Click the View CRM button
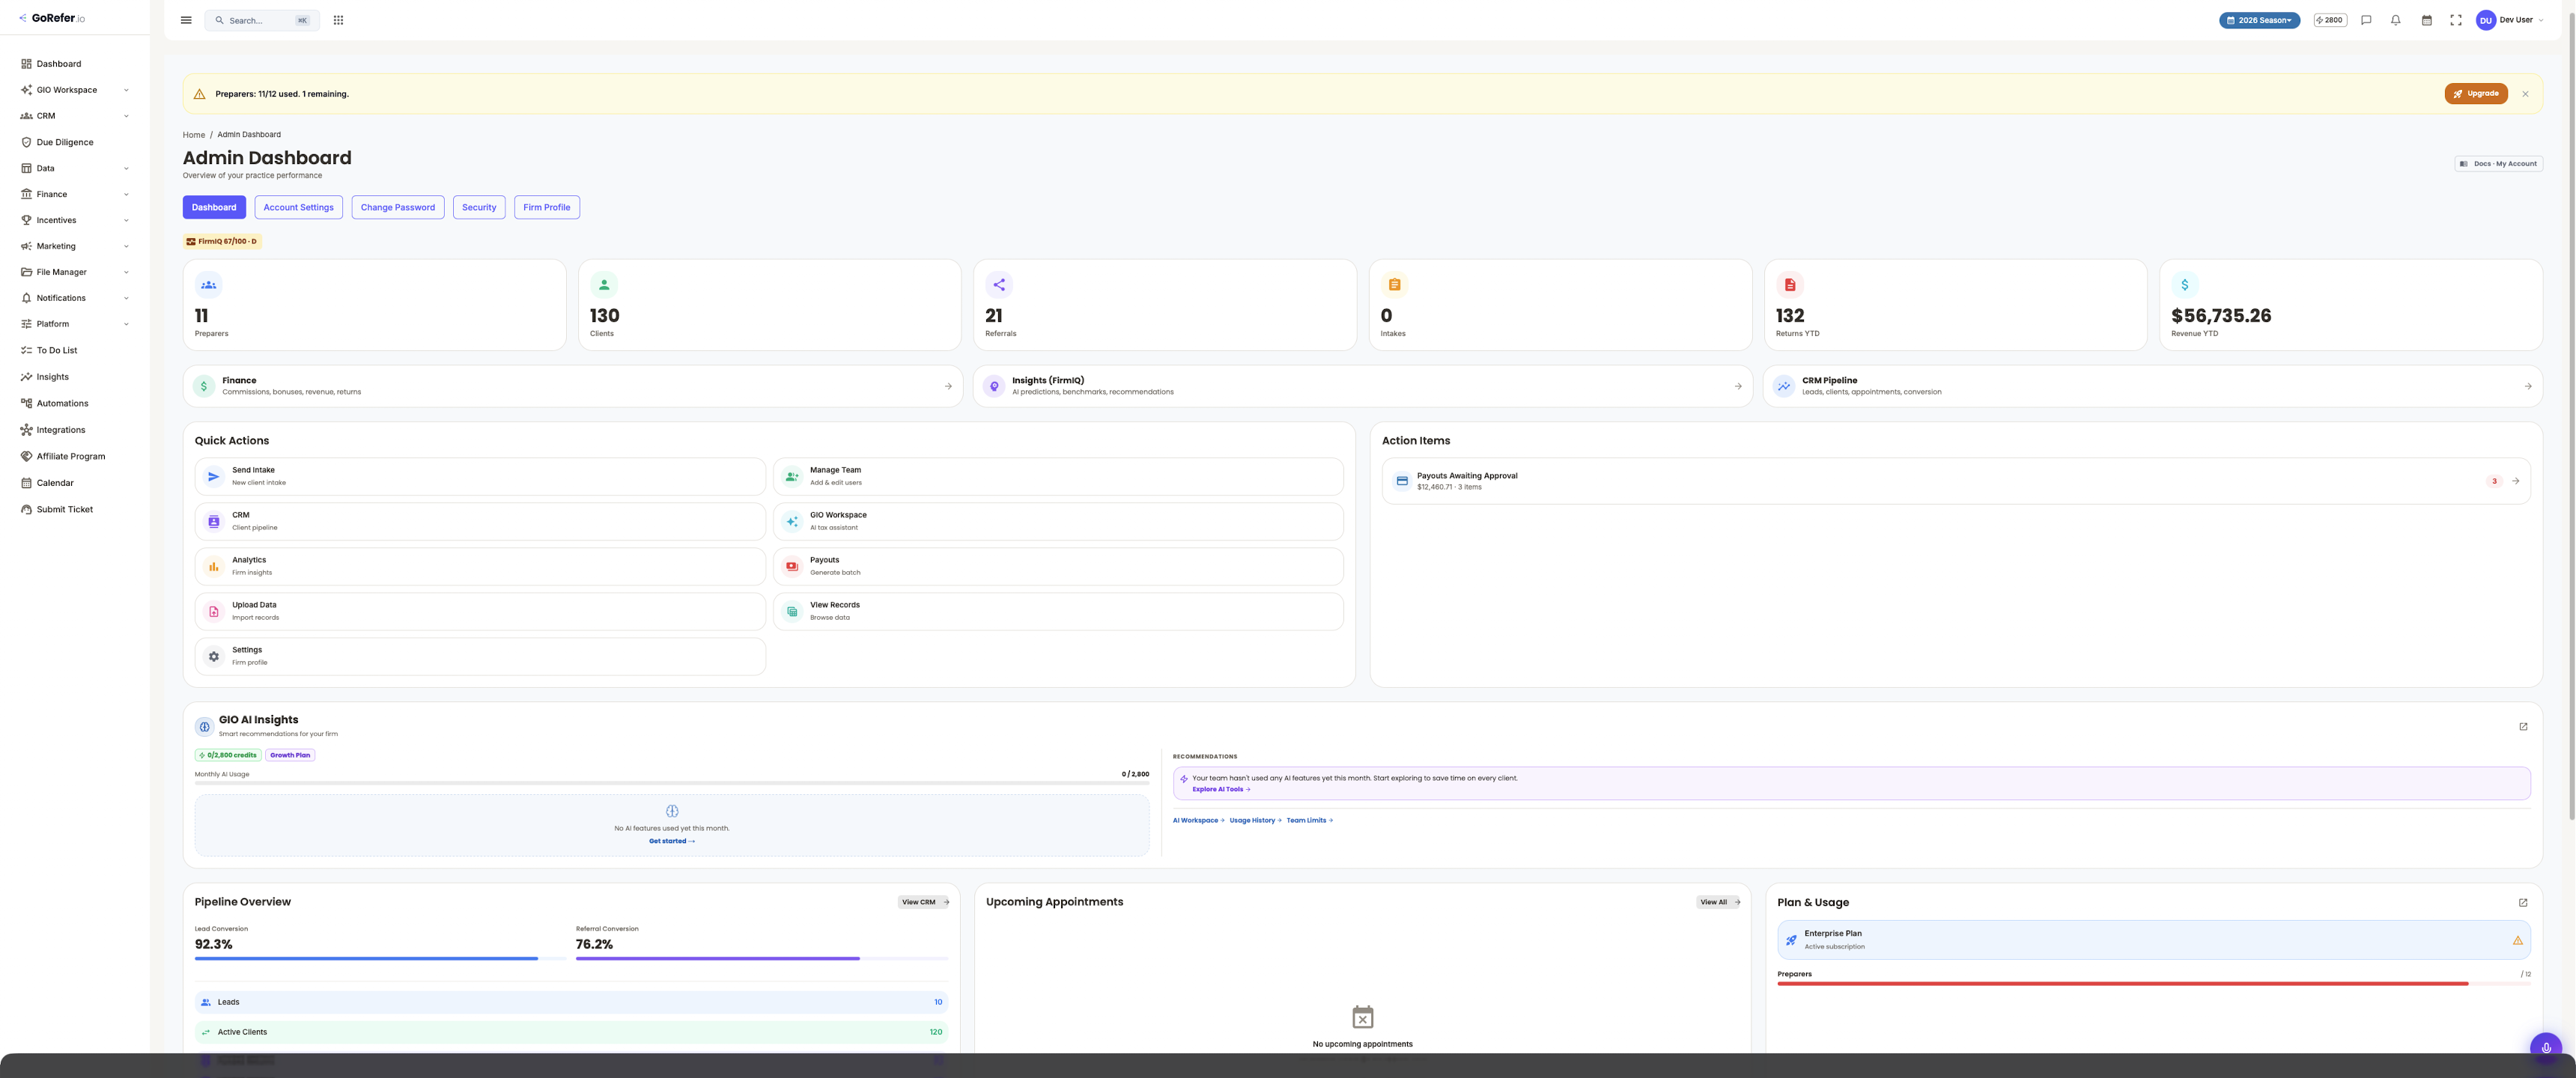 pos(924,902)
